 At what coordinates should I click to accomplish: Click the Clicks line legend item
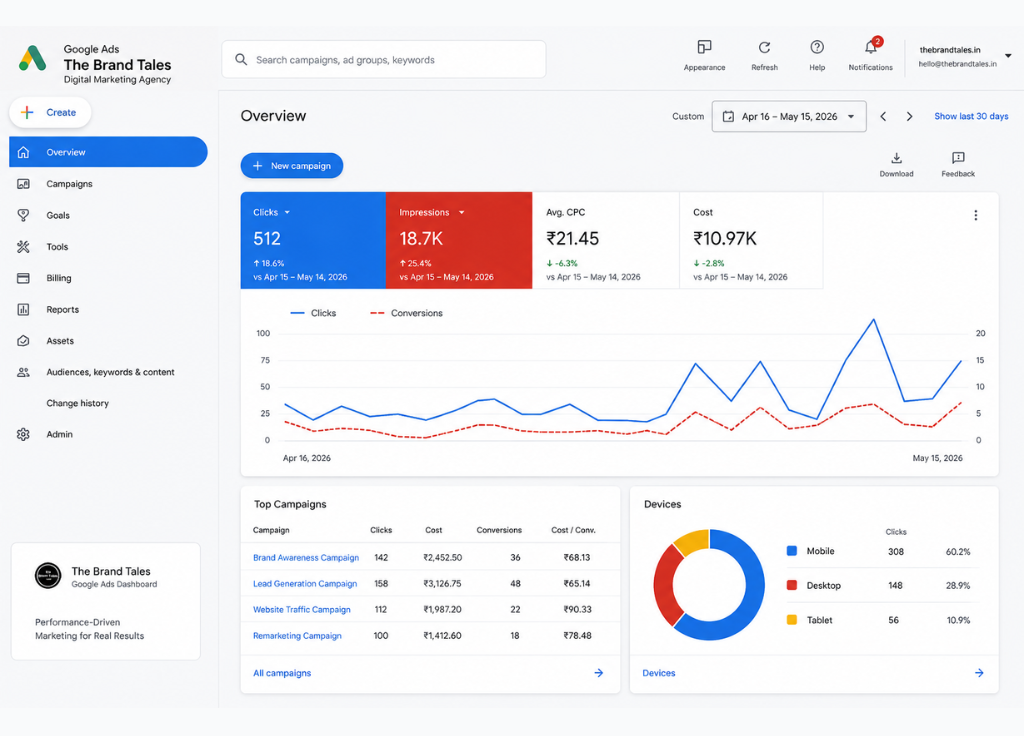(313, 313)
